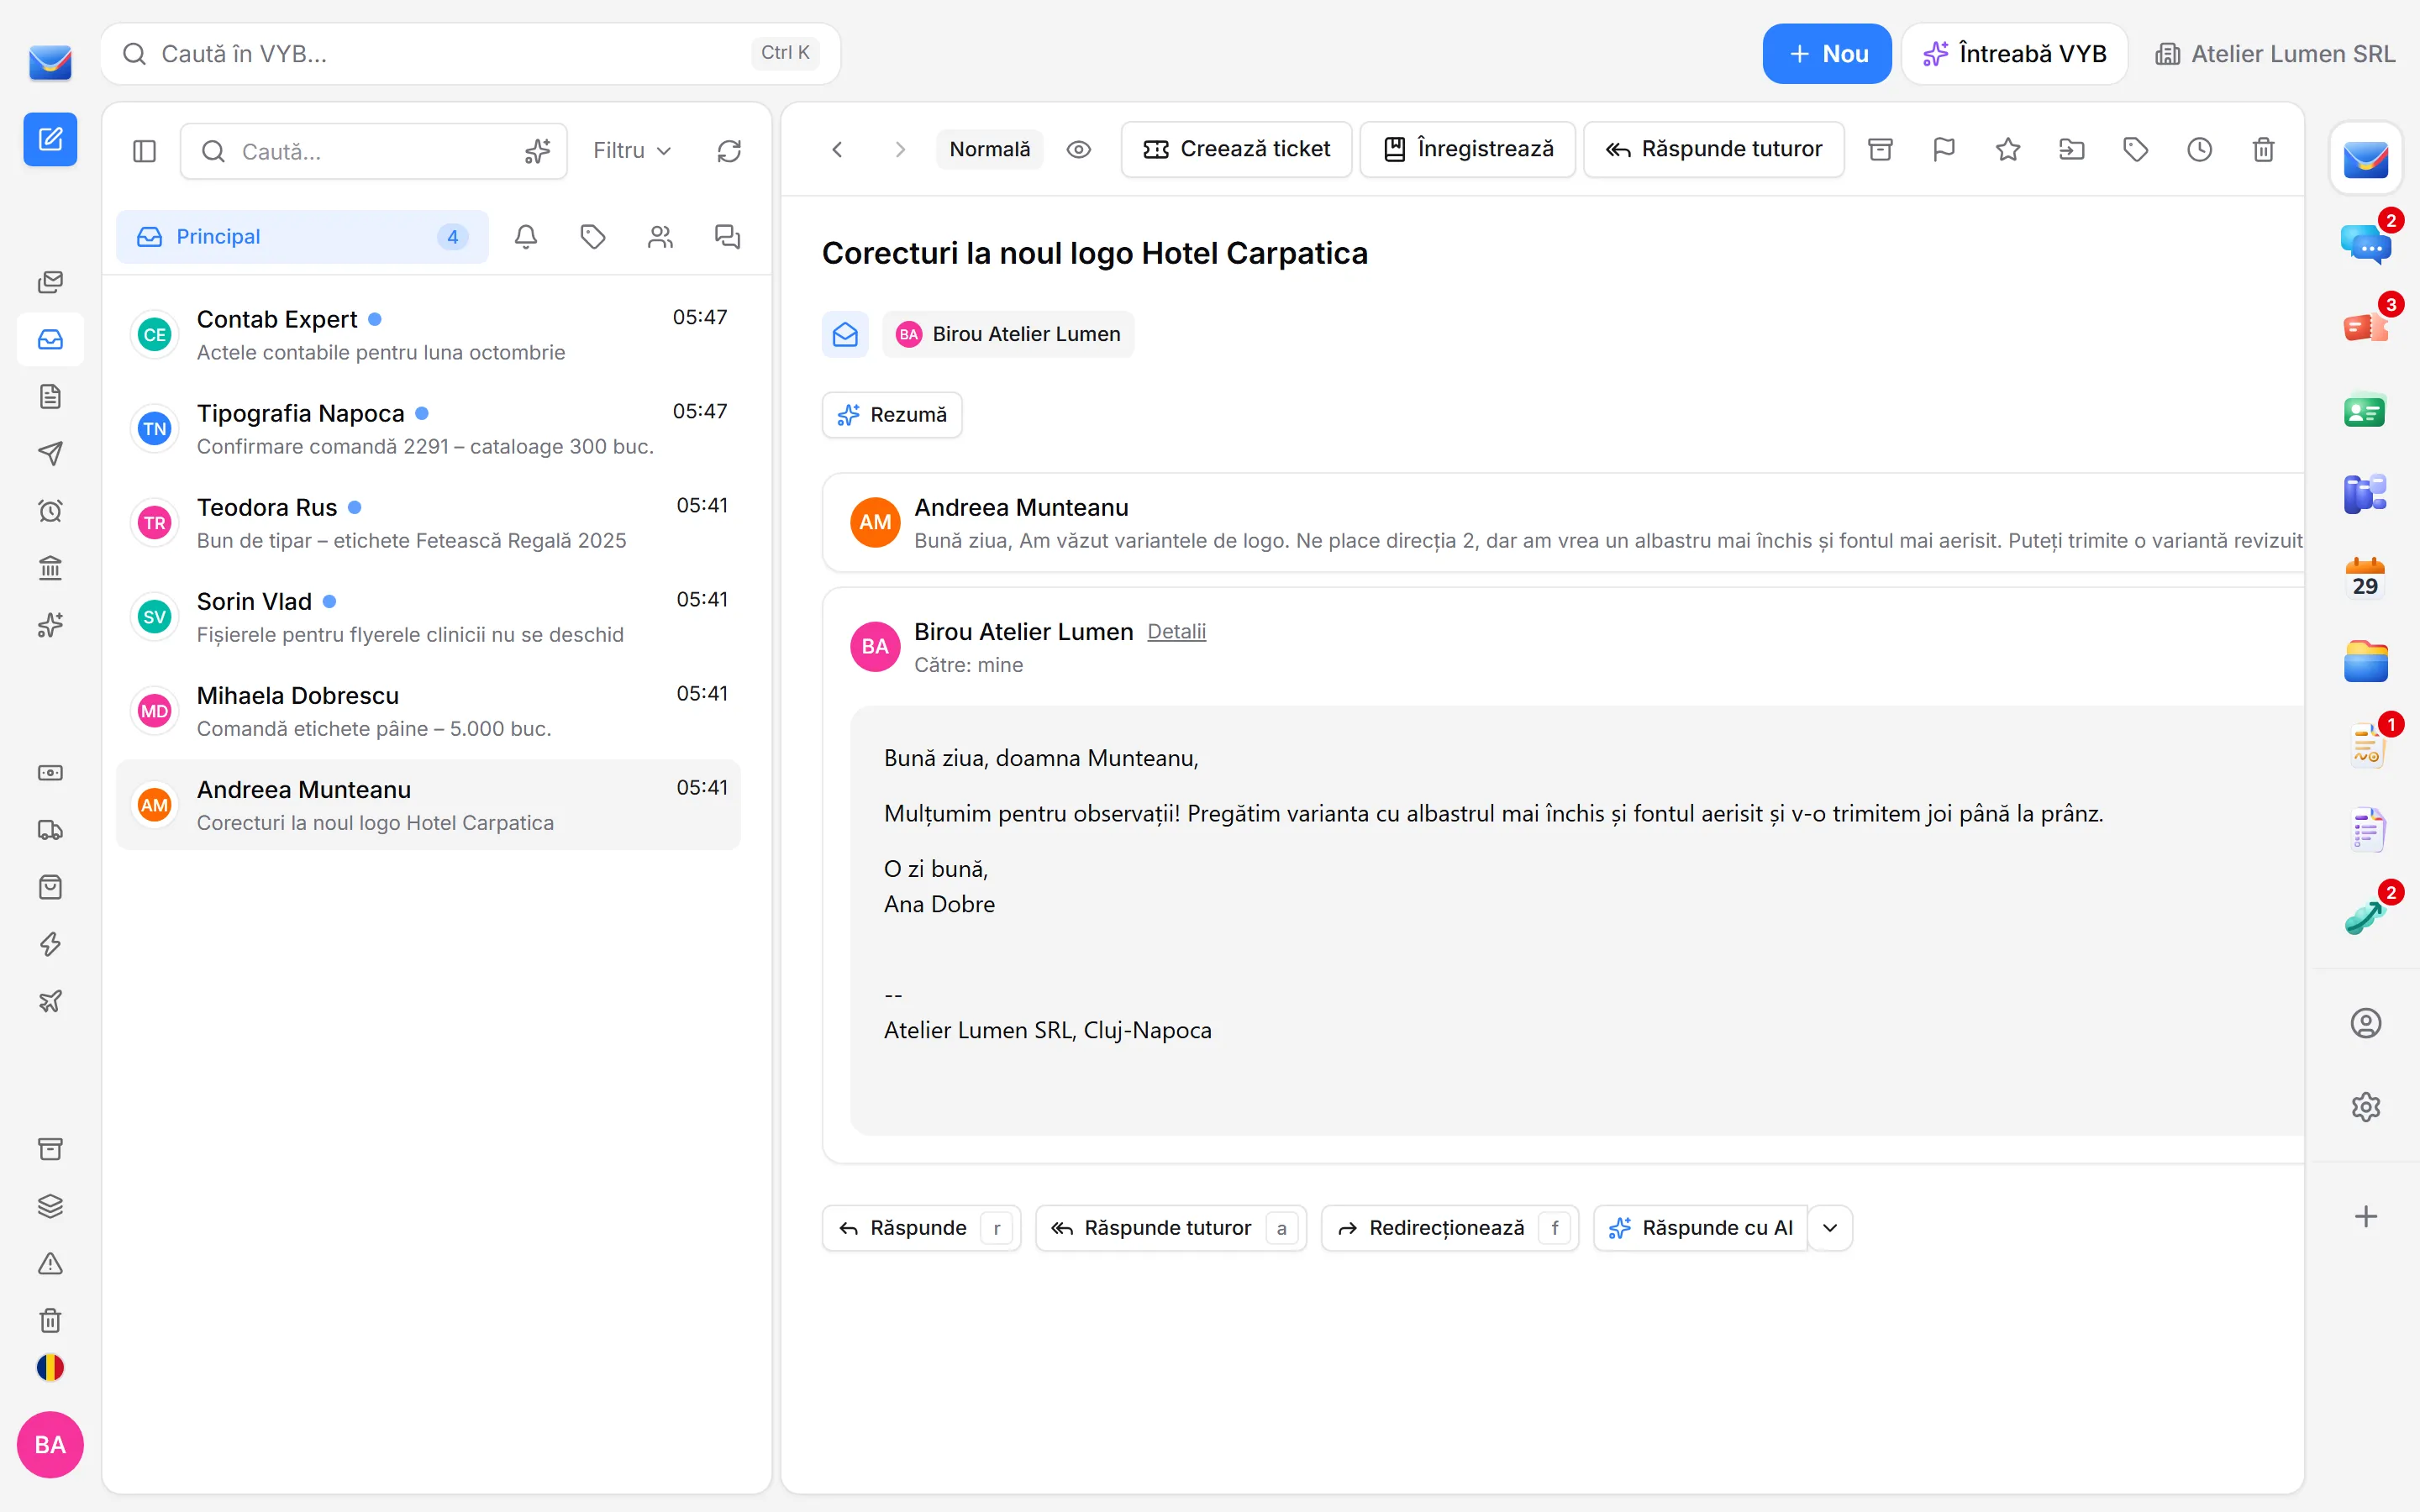Screen dimensions: 2420x1512
Task: Toggle the eye visibility icon
Action: (x=1078, y=150)
